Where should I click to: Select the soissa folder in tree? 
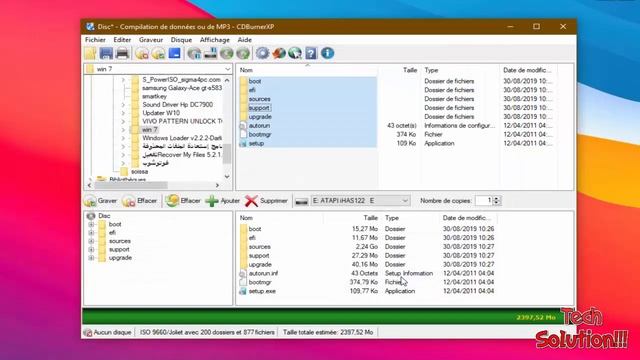(x=140, y=172)
